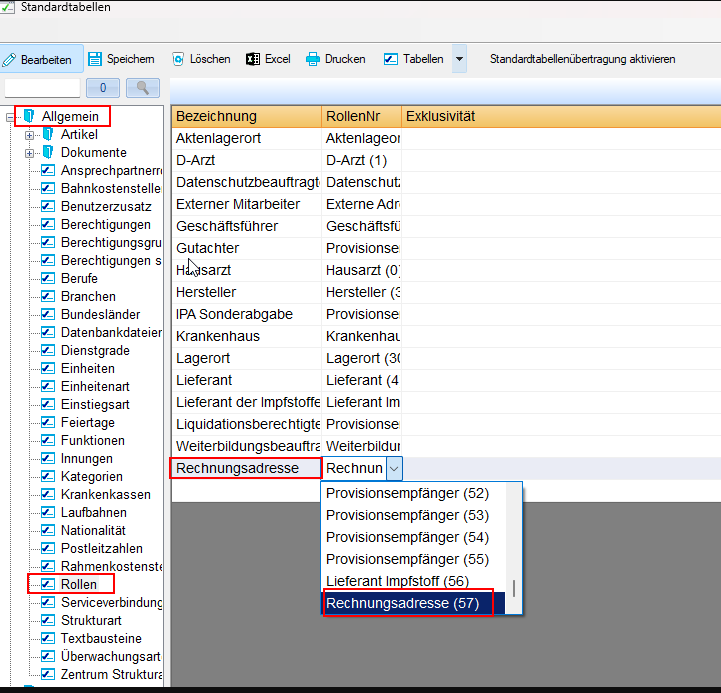721x693 pixels.
Task: Click the Standardtabellen window title icon
Action: (x=7, y=6)
